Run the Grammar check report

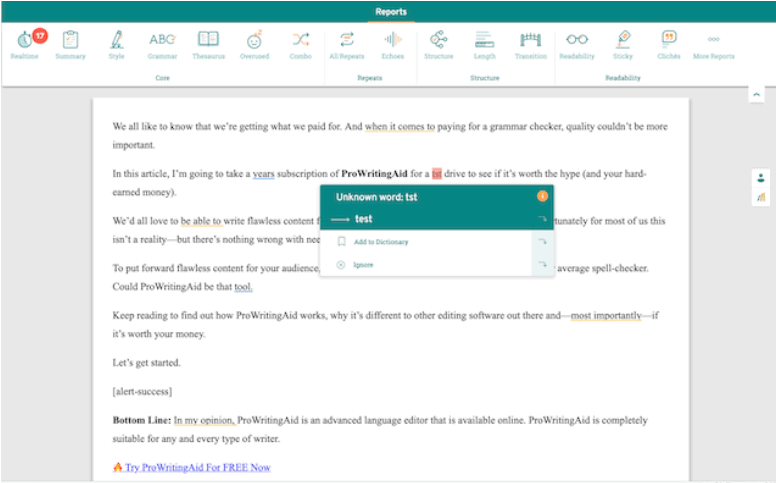(162, 45)
